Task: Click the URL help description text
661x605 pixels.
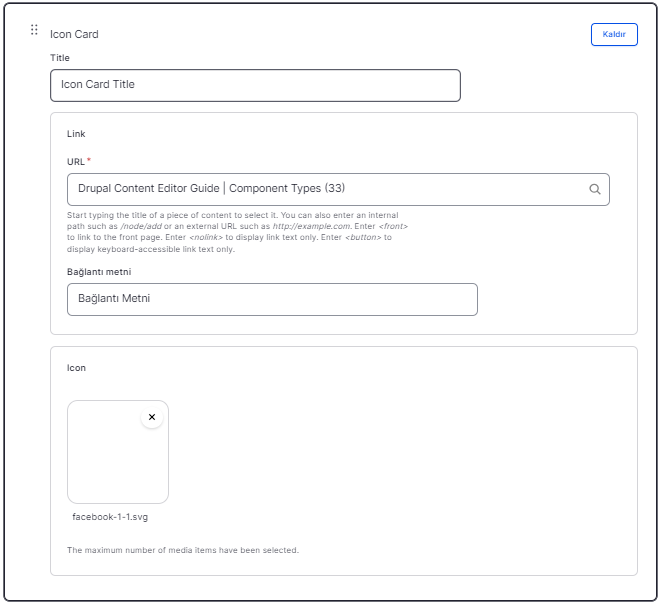Action: coord(237,232)
